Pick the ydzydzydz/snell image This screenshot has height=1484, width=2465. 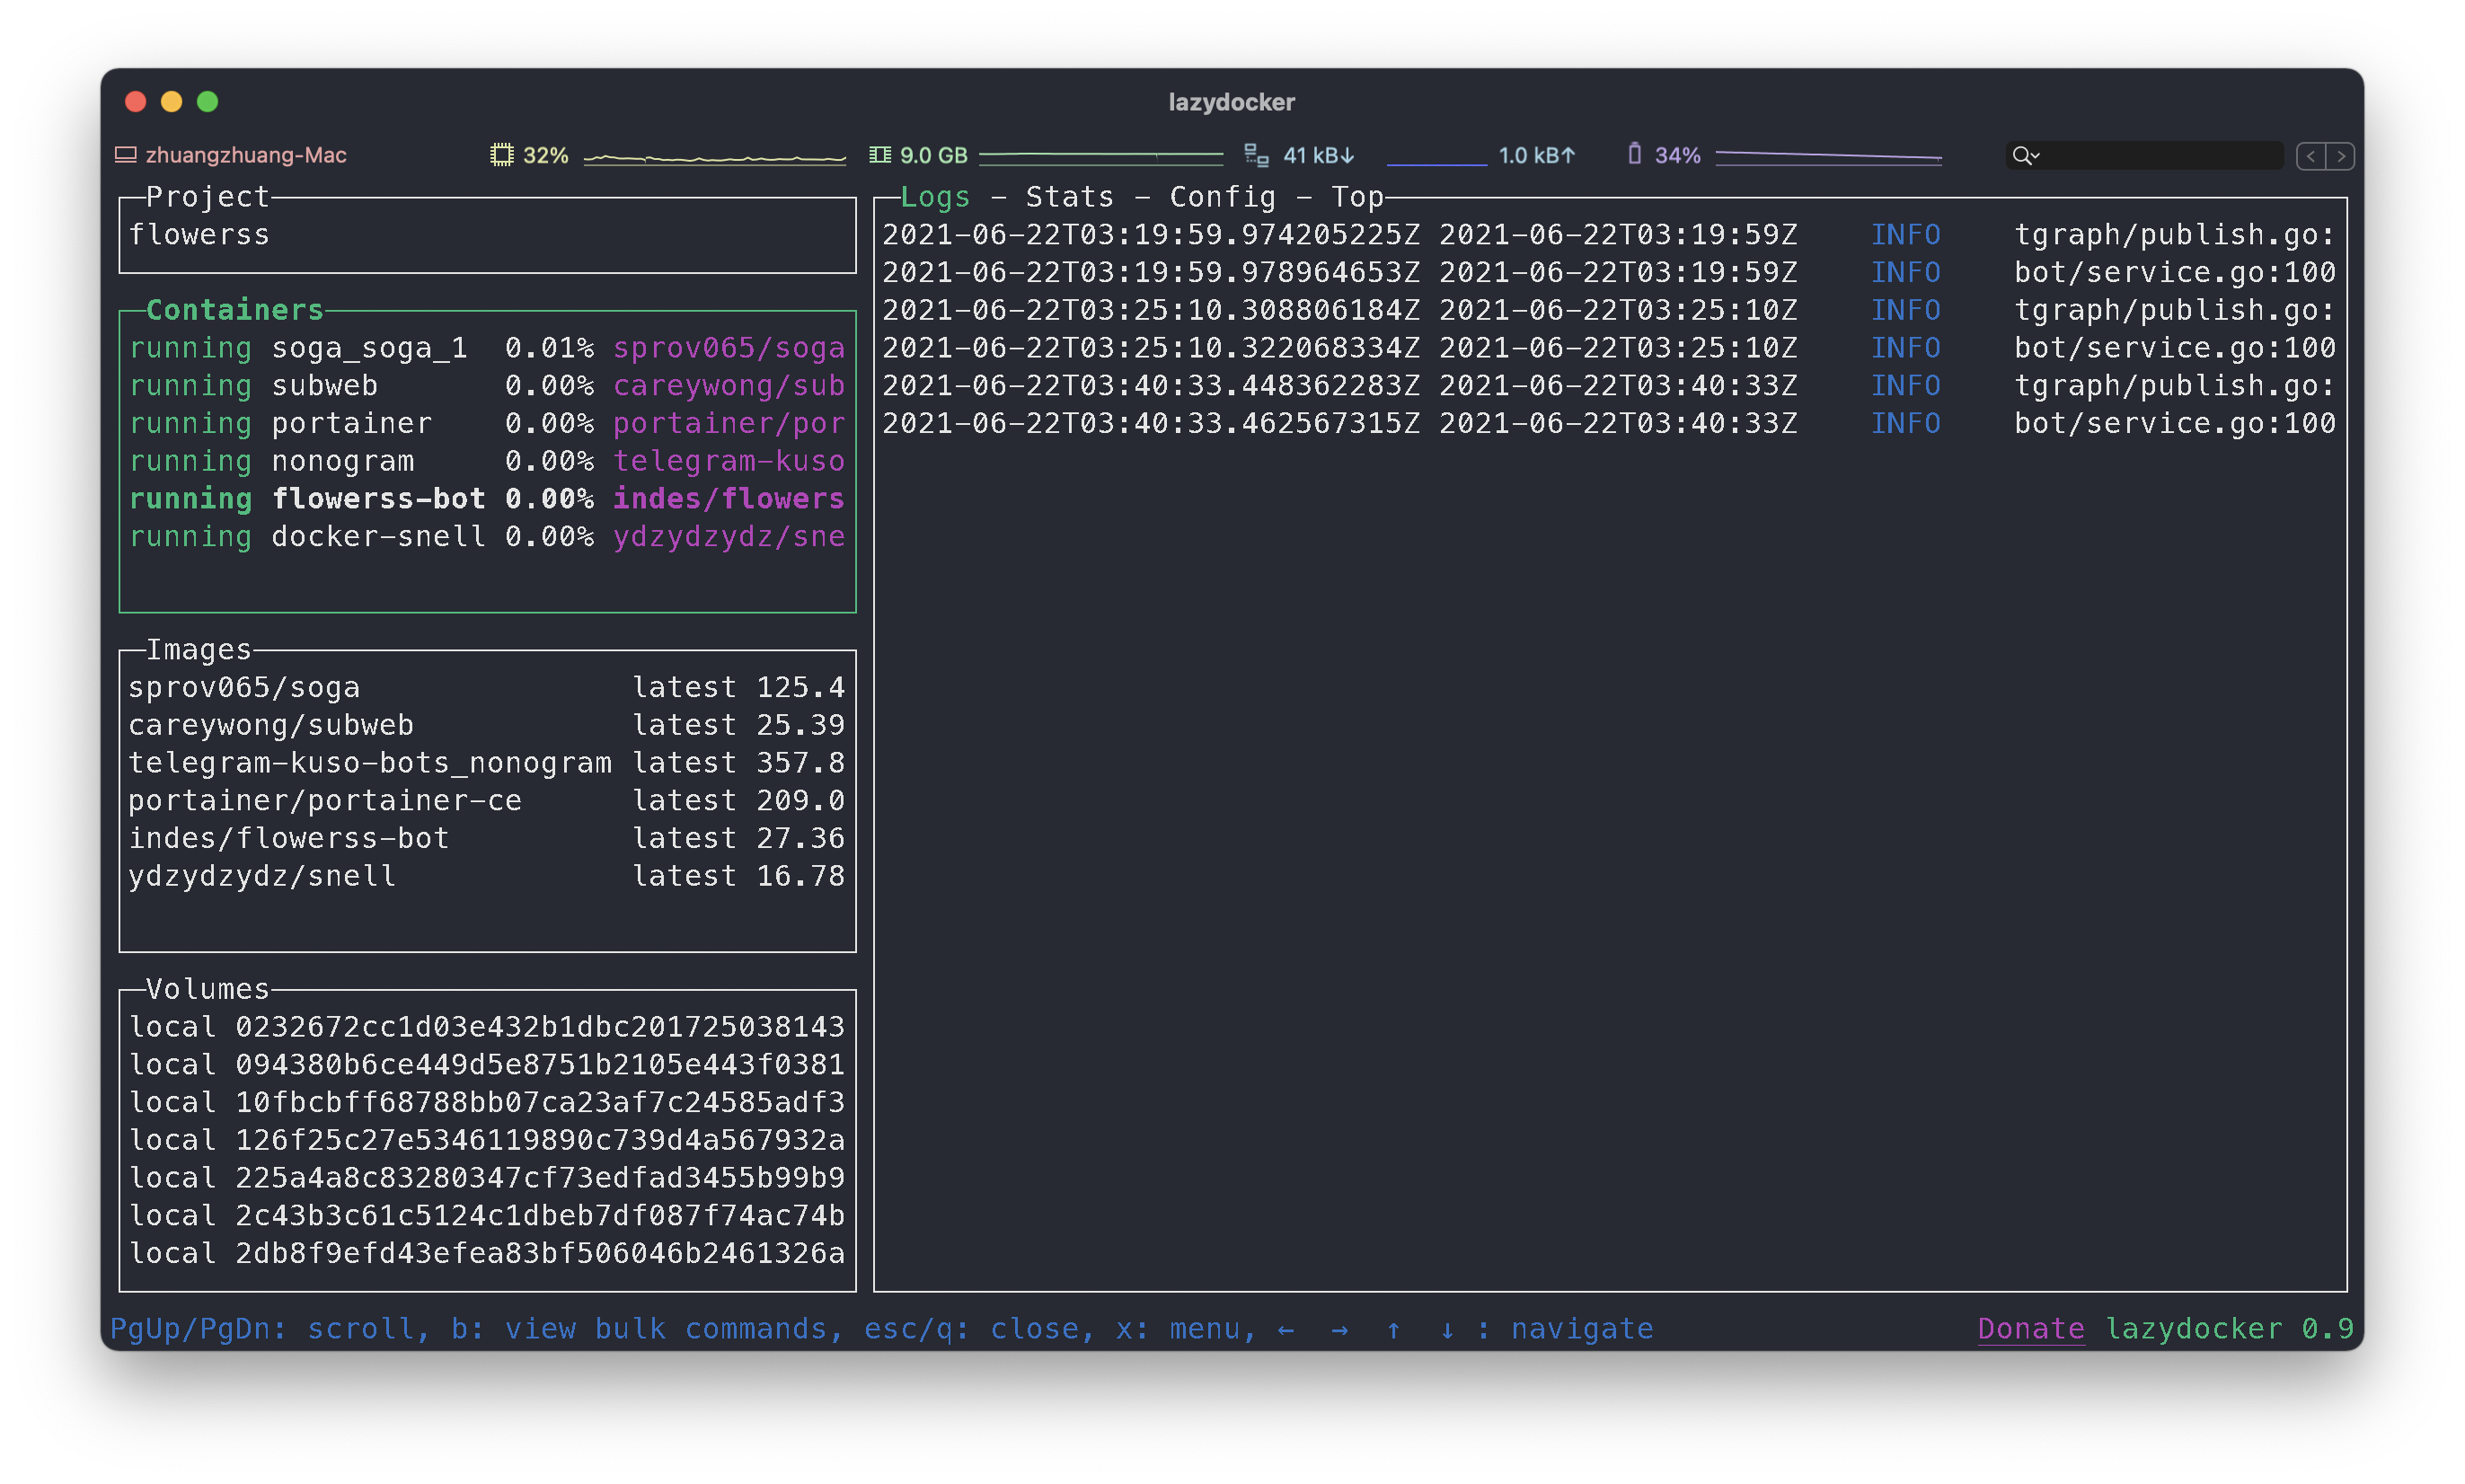click(487, 876)
